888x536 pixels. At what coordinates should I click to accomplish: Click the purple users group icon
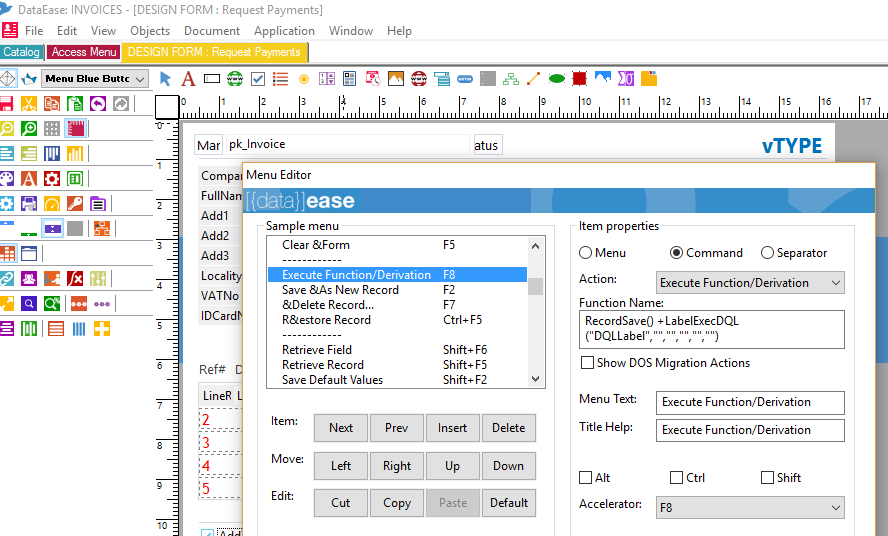tap(29, 278)
